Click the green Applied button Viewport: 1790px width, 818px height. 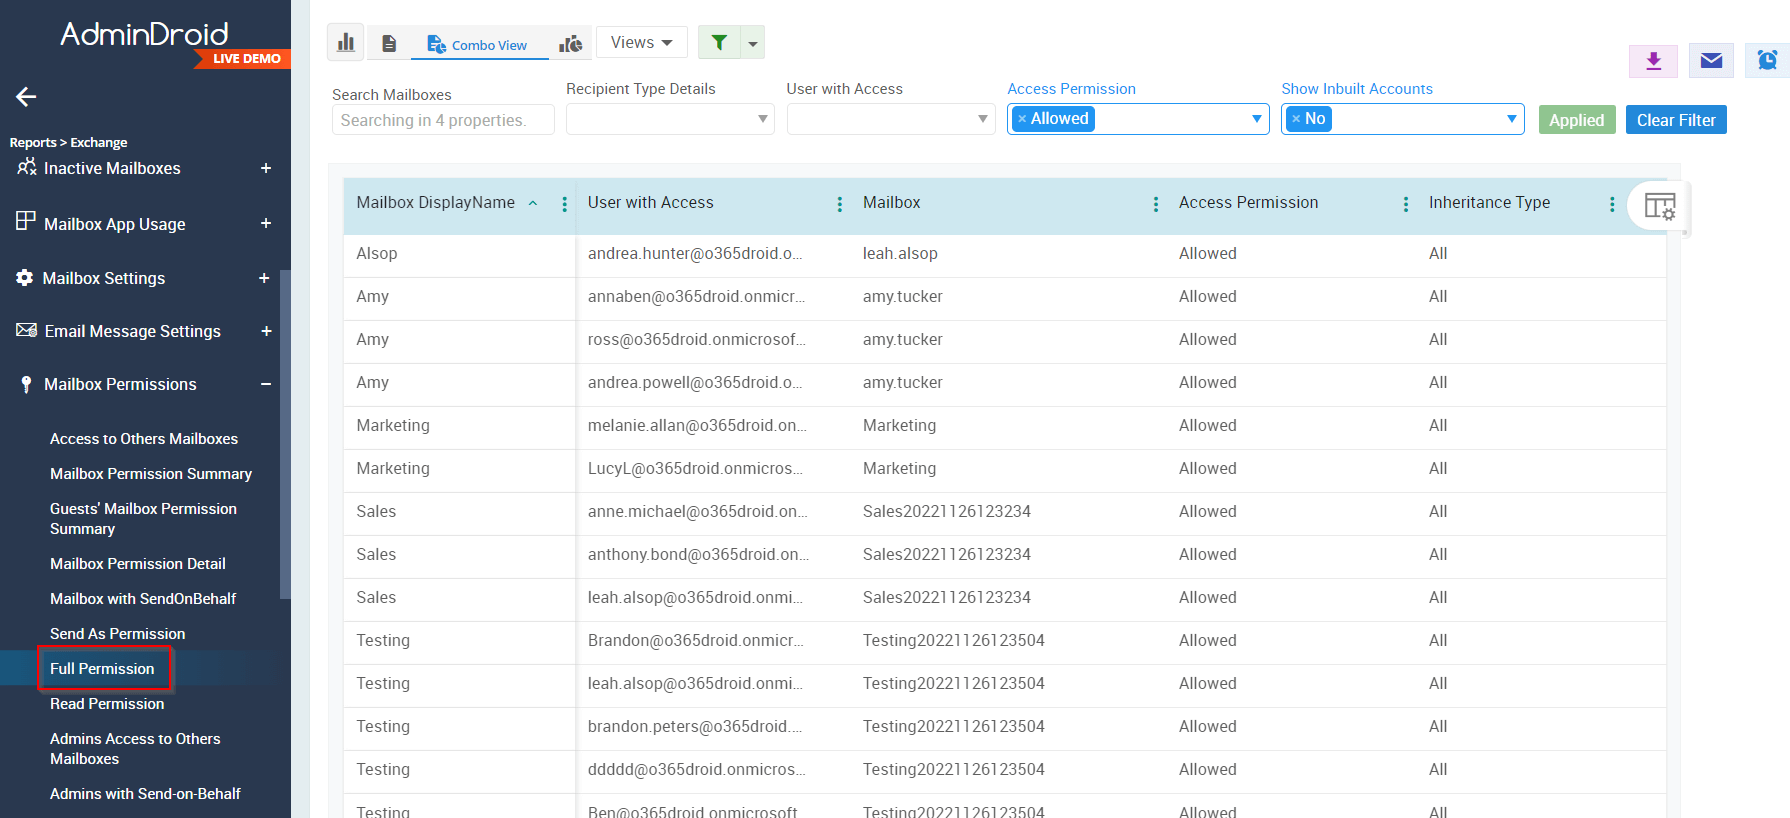[x=1576, y=120]
